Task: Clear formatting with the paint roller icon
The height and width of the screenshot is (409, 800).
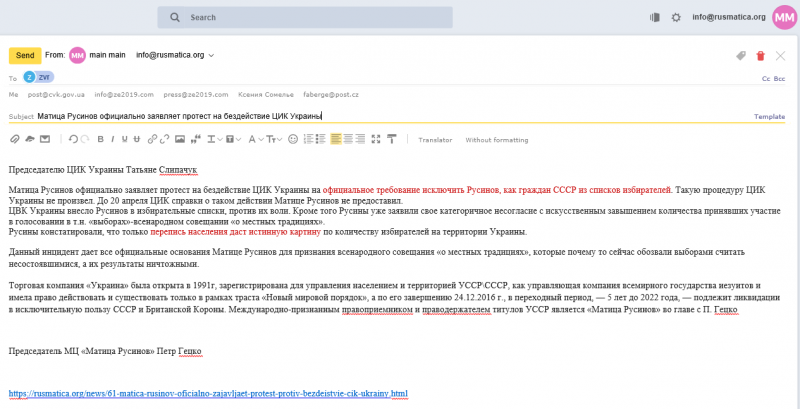Action: coord(392,139)
